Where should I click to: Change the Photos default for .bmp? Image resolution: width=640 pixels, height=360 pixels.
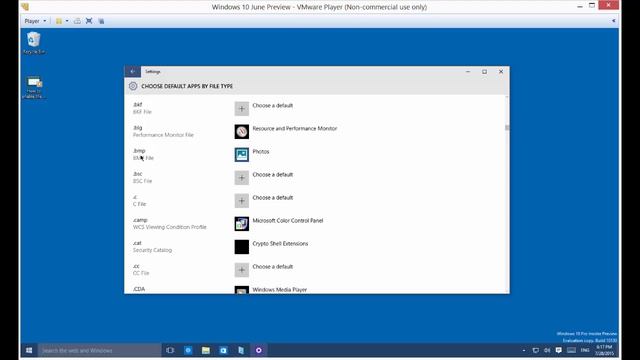(242, 155)
